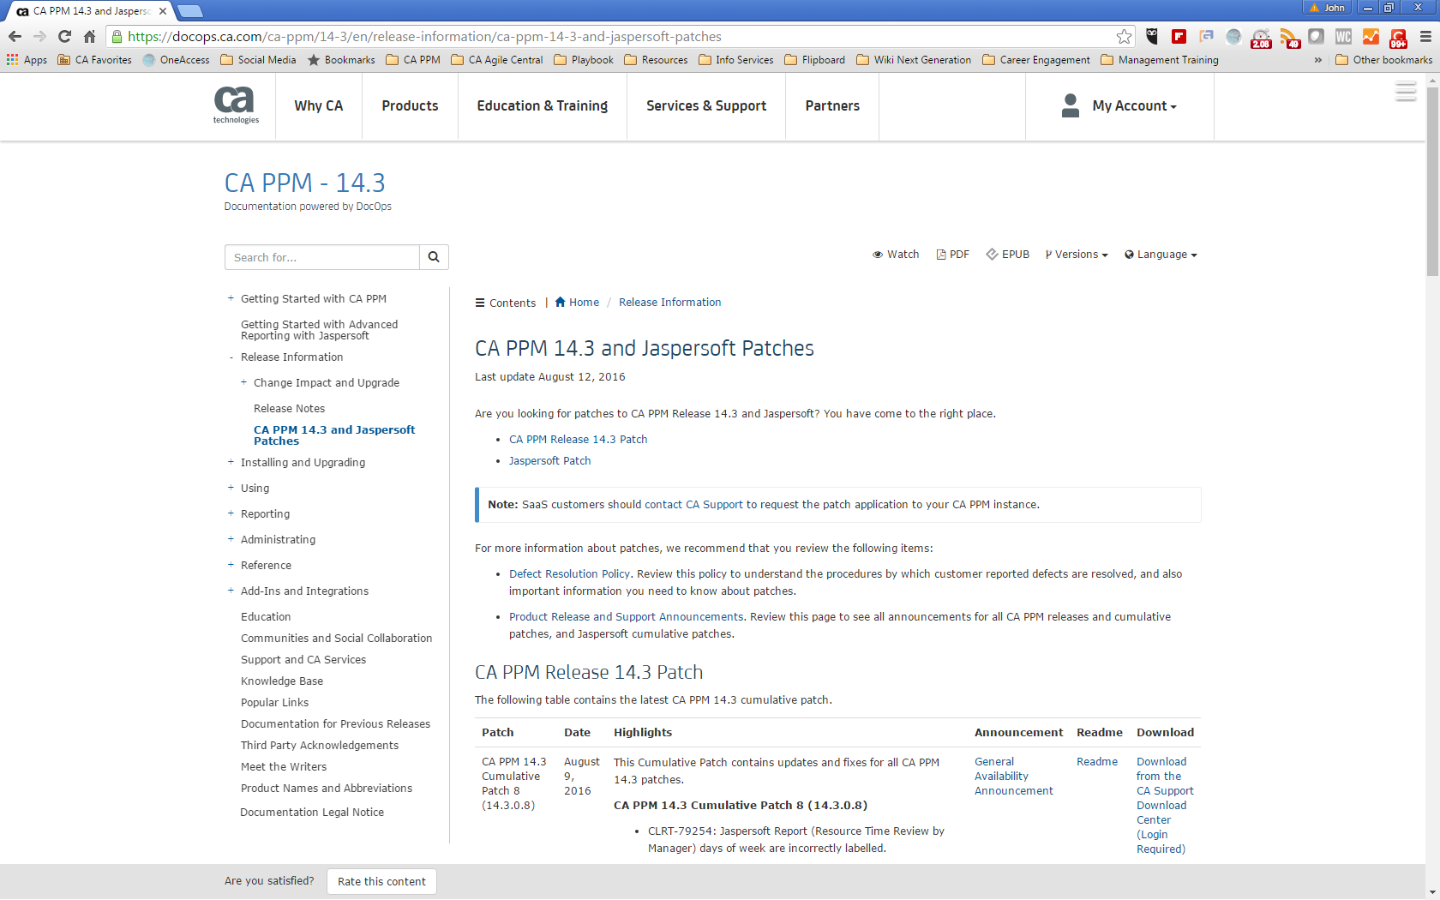Click the page vertical scrollbar thumb
The height and width of the screenshot is (900, 1440).
pos(1432,180)
